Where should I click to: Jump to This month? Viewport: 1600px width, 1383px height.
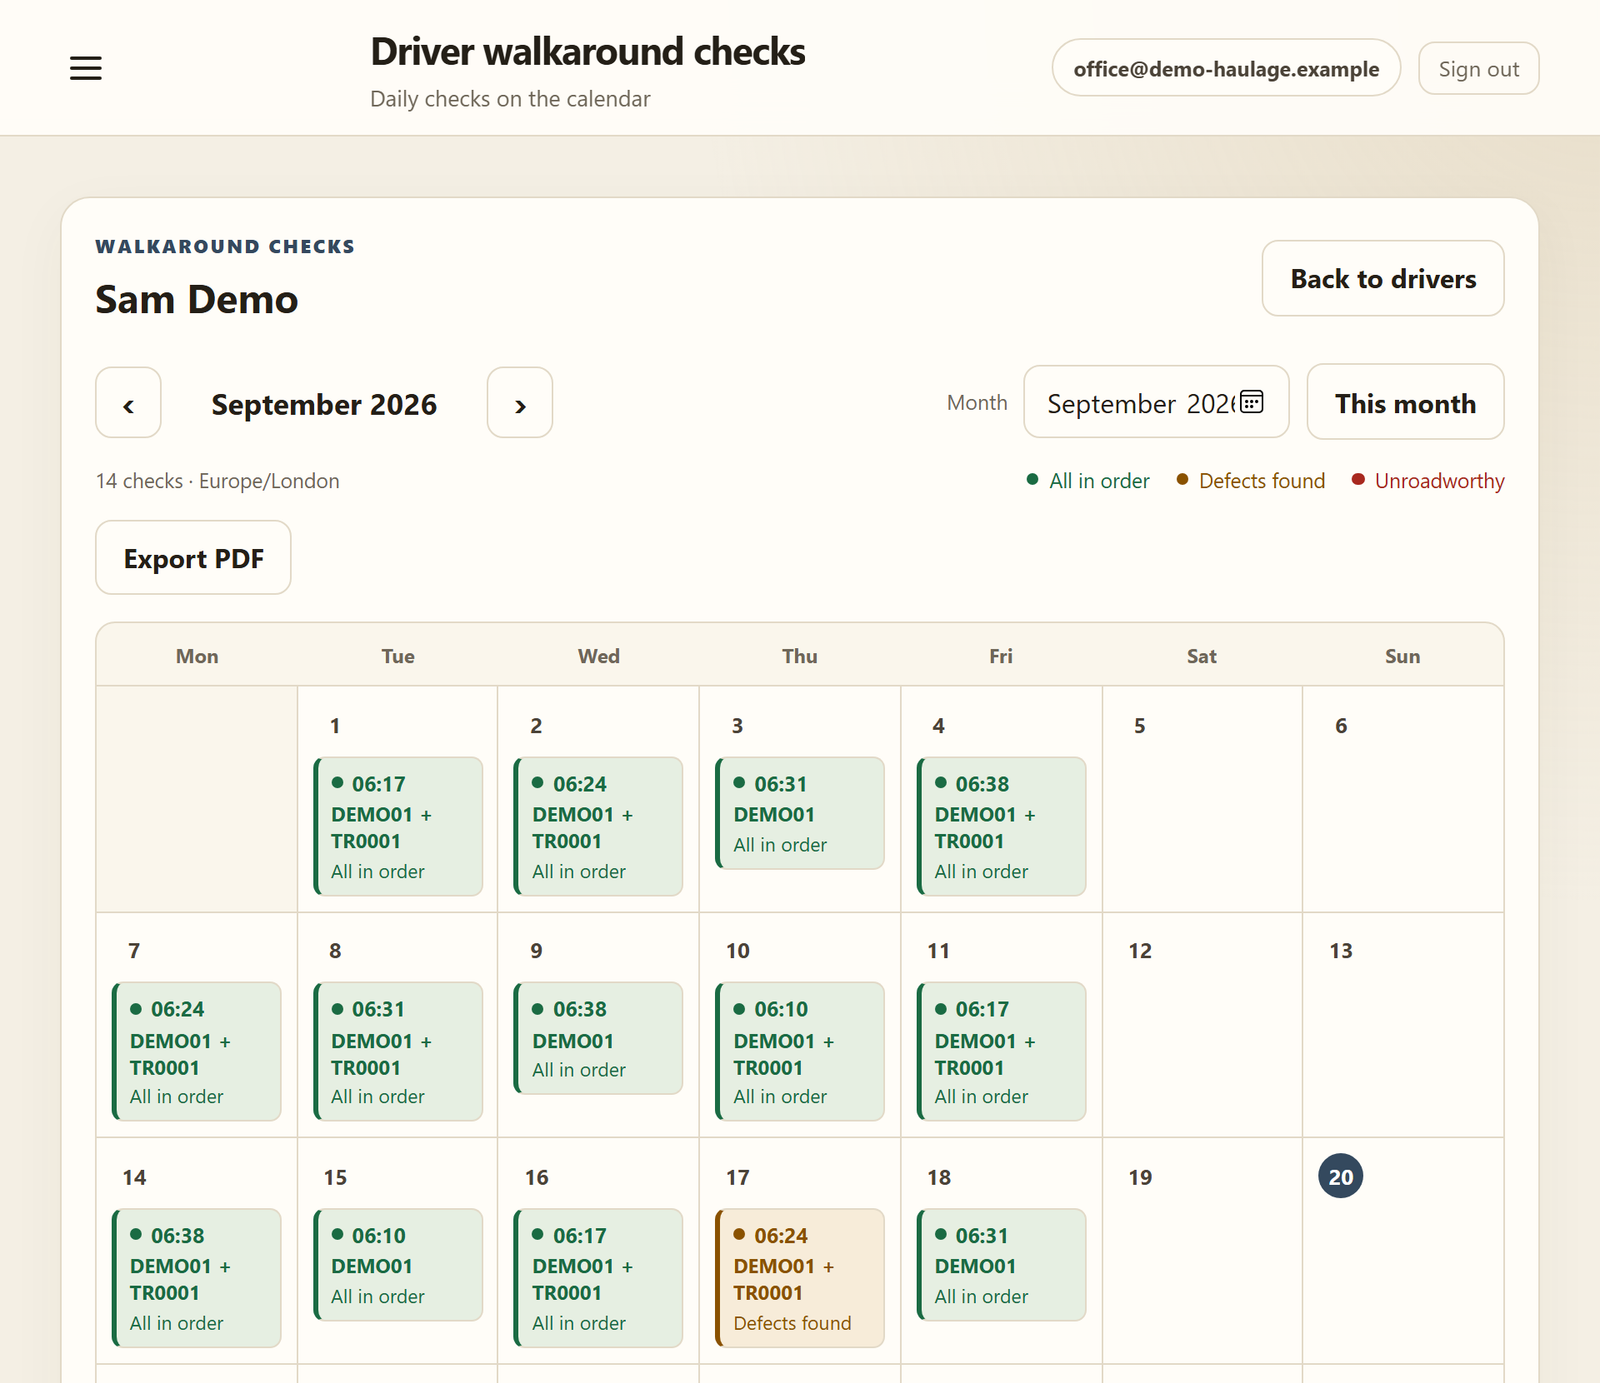point(1405,402)
